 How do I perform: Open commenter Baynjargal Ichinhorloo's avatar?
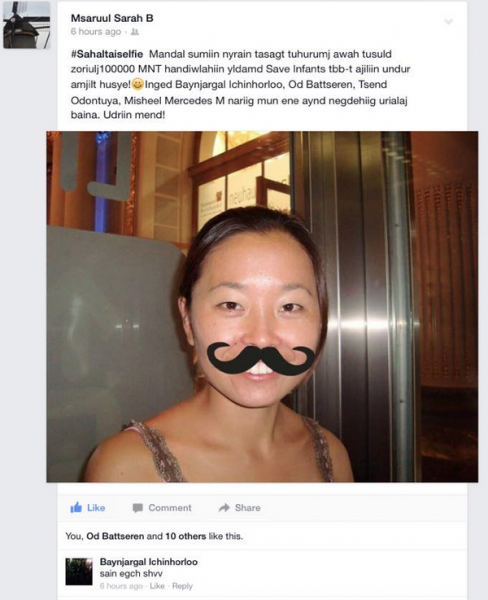[x=79, y=572]
